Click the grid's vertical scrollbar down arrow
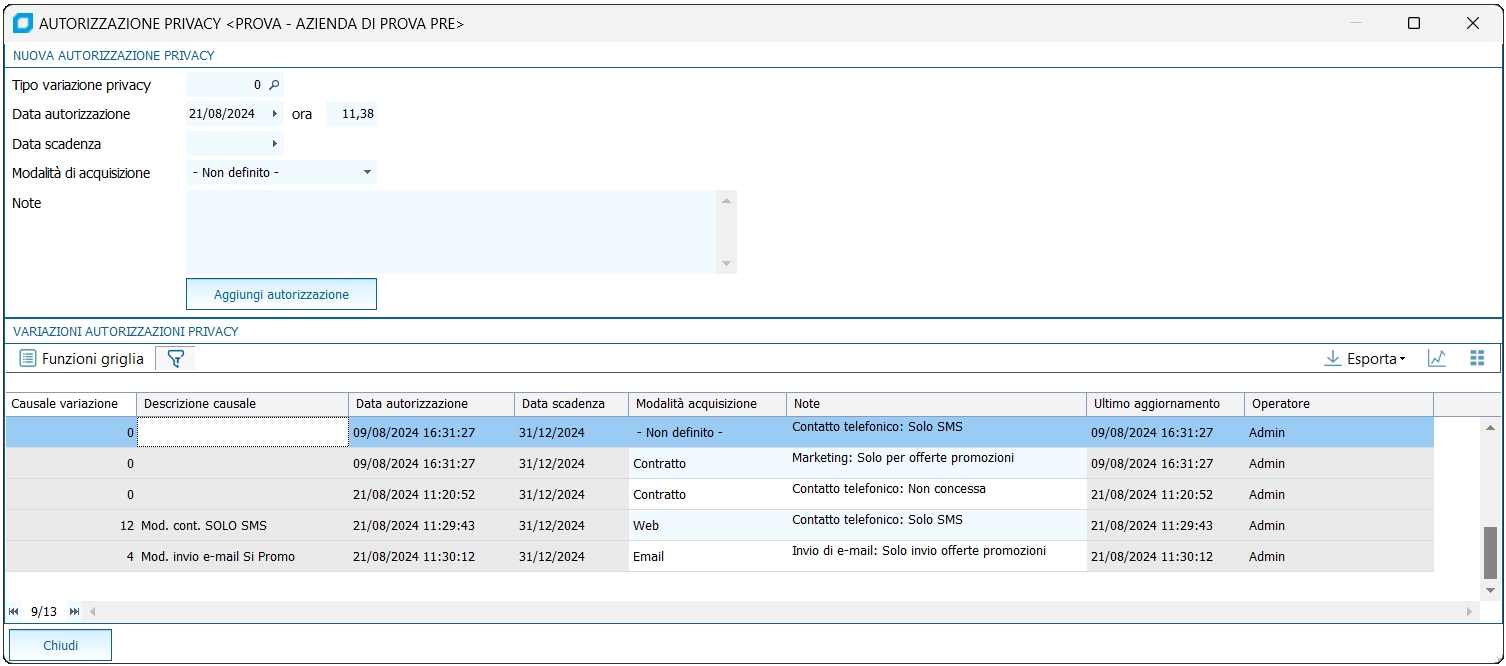This screenshot has width=1506, height=666. click(x=1490, y=591)
